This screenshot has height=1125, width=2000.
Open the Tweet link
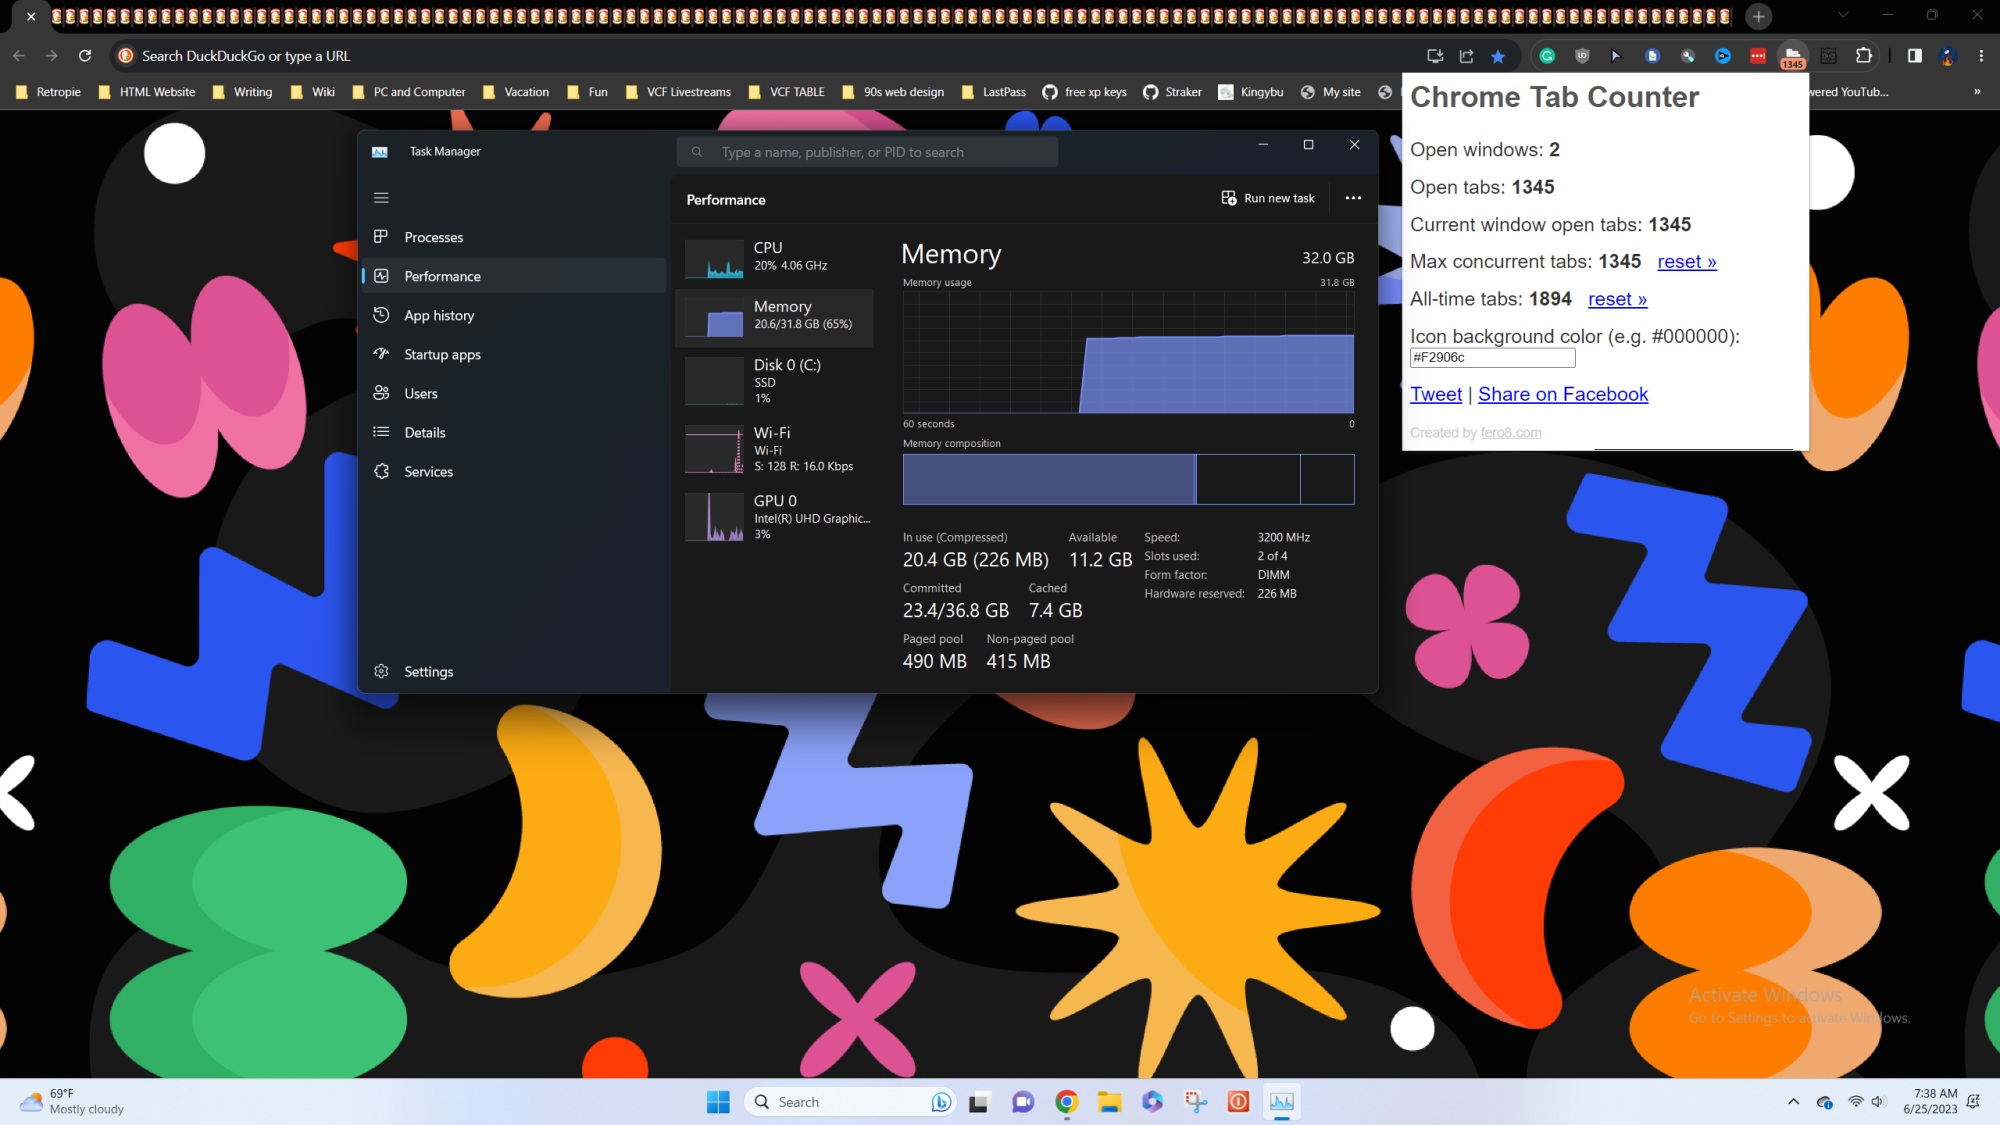(x=1435, y=394)
